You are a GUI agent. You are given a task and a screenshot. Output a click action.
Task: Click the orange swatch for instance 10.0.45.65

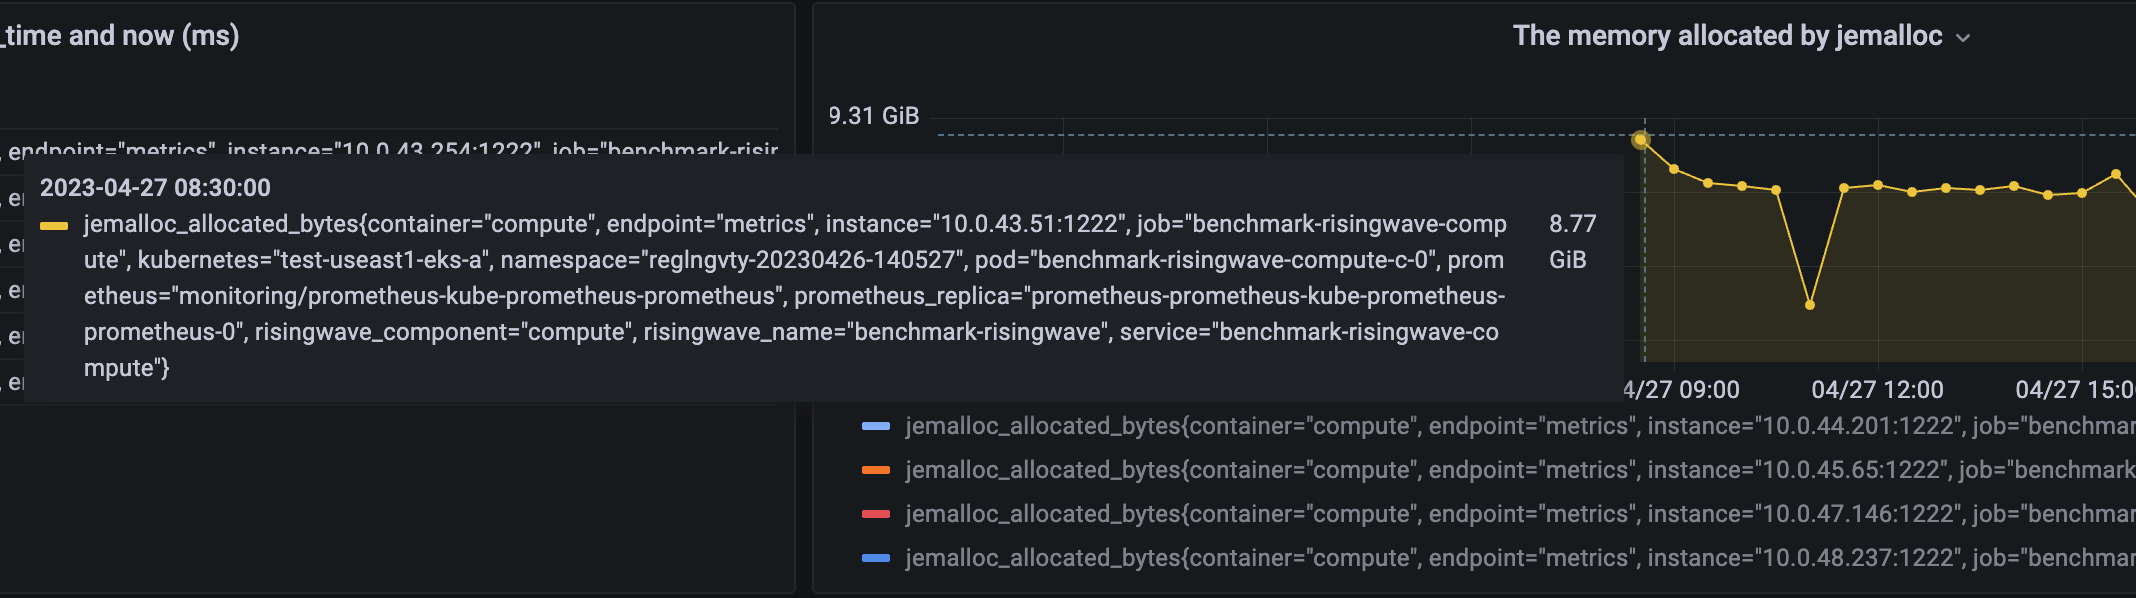coord(876,470)
